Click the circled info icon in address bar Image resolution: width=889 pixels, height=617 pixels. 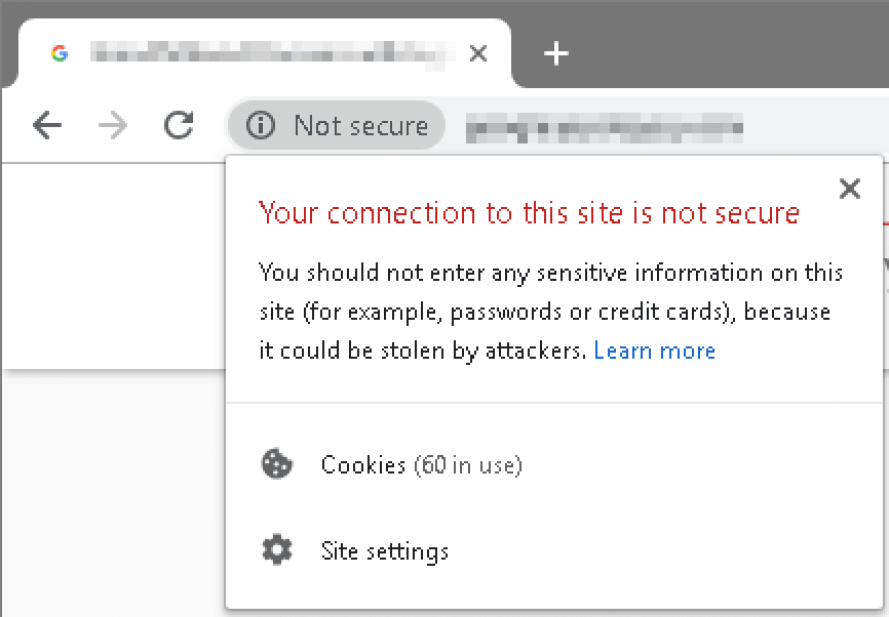[260, 126]
